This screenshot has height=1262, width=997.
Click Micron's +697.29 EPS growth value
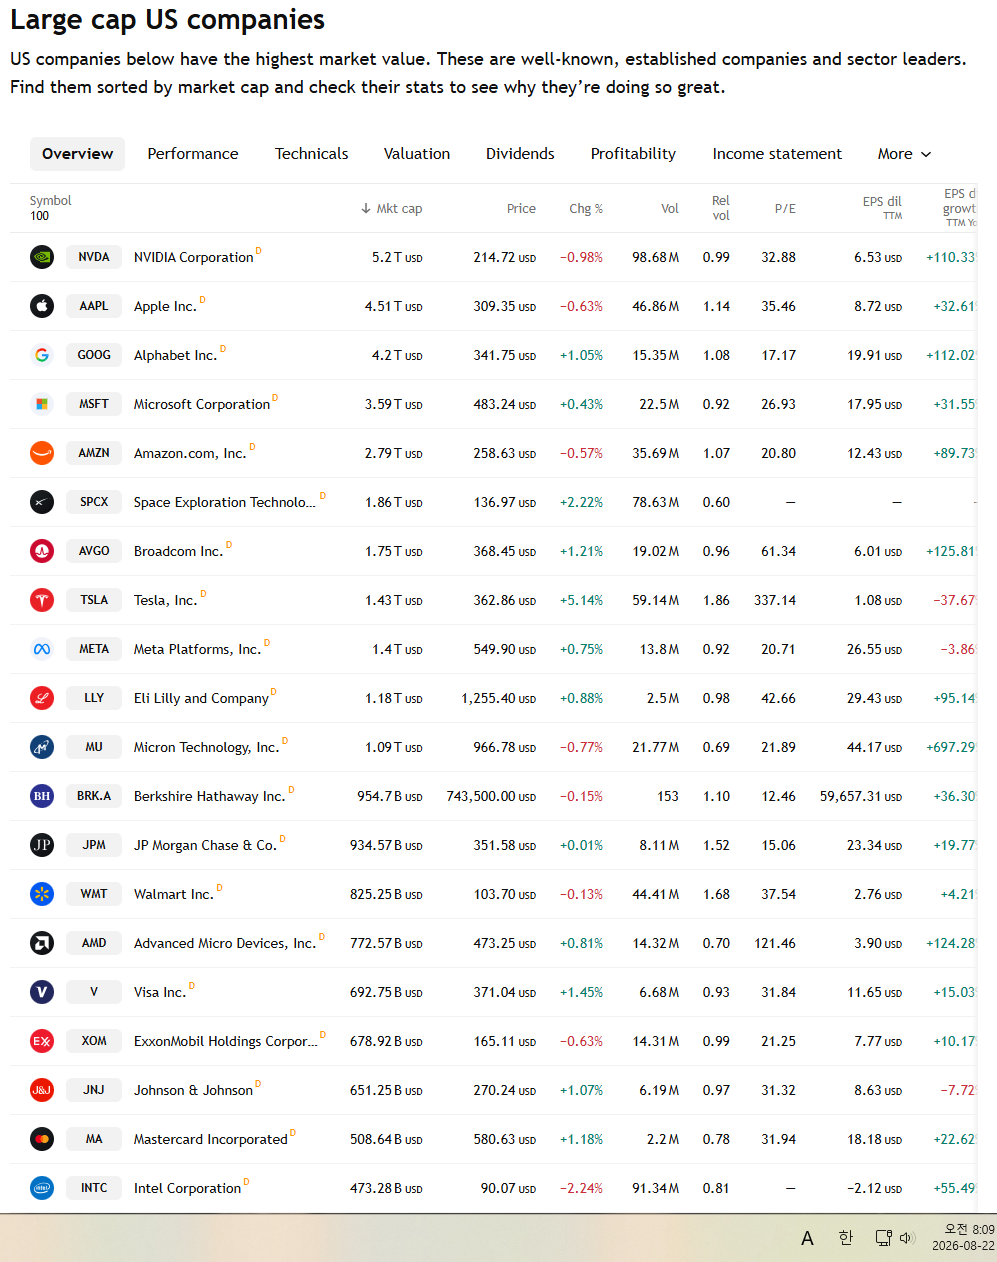coord(951,747)
